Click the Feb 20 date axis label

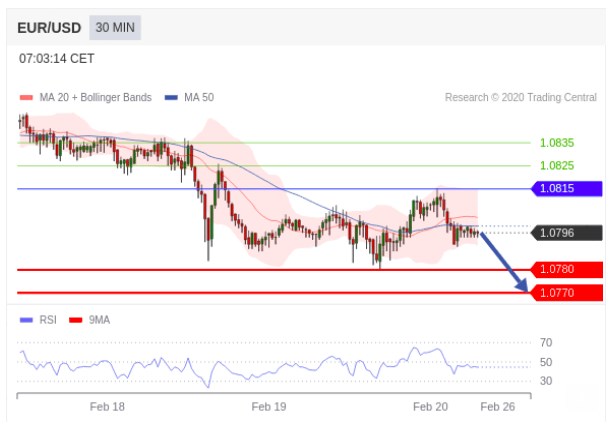pyautogui.click(x=430, y=407)
